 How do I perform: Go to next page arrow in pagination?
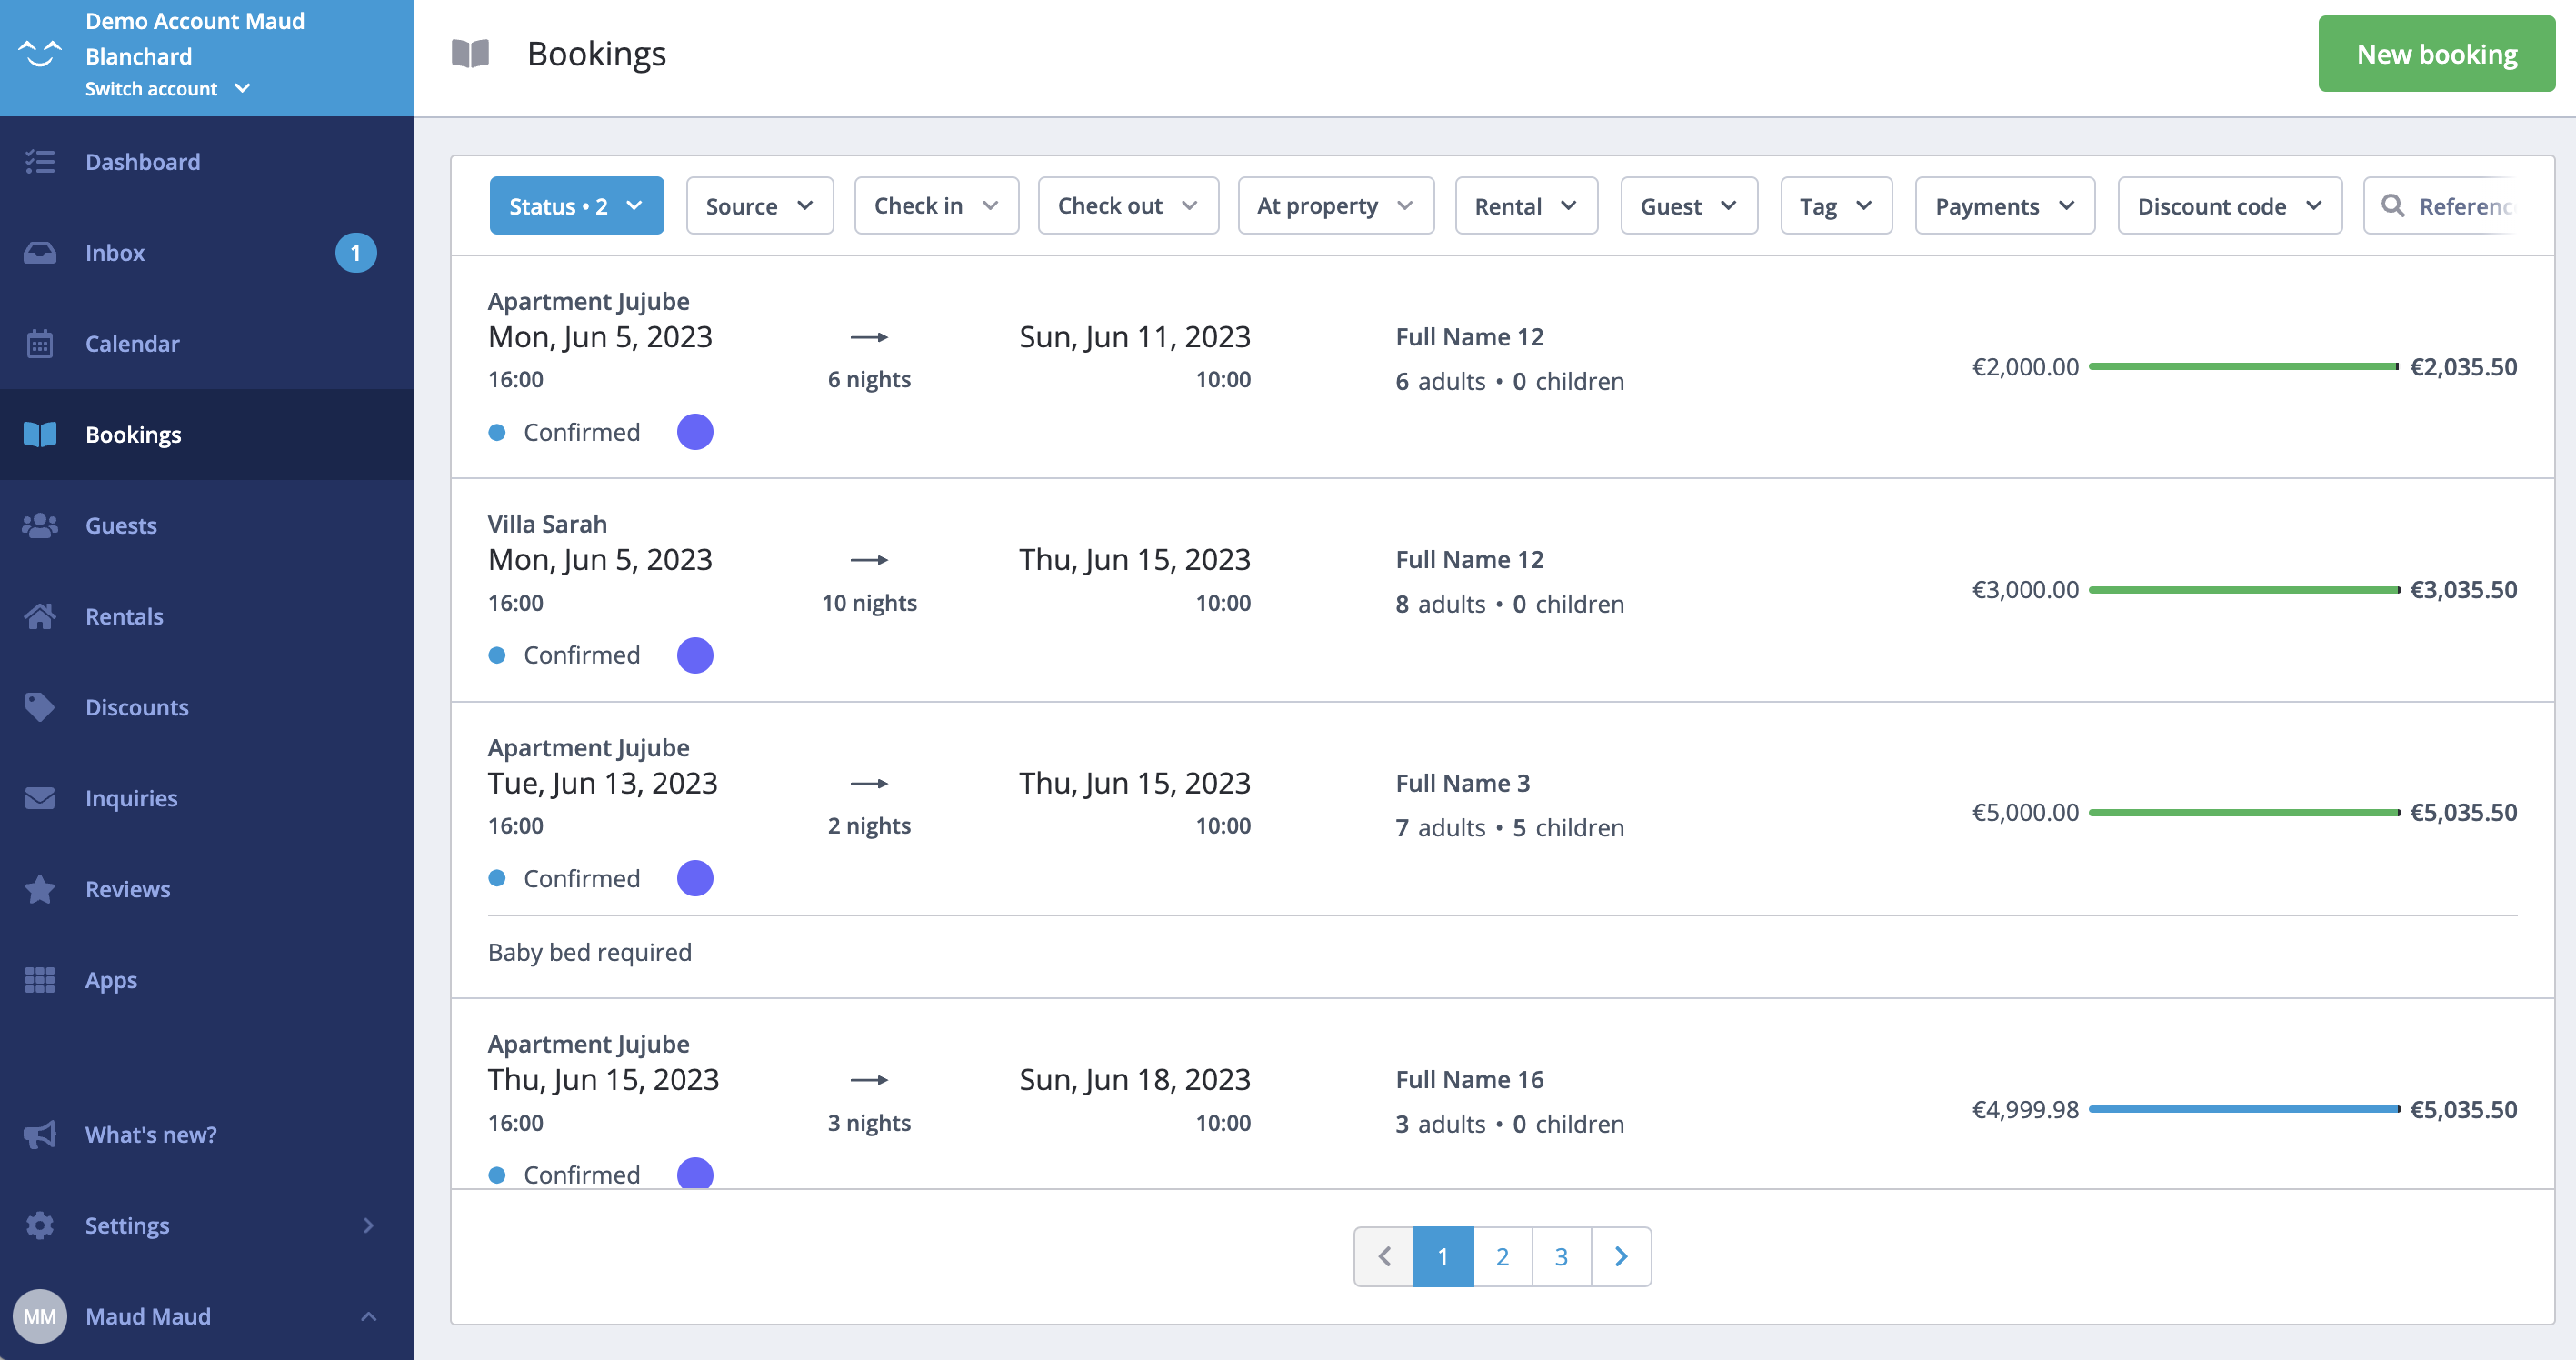point(1621,1256)
